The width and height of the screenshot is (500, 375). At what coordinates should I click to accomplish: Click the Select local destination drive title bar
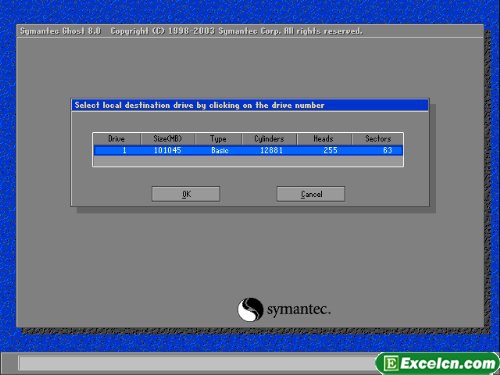coord(250,105)
